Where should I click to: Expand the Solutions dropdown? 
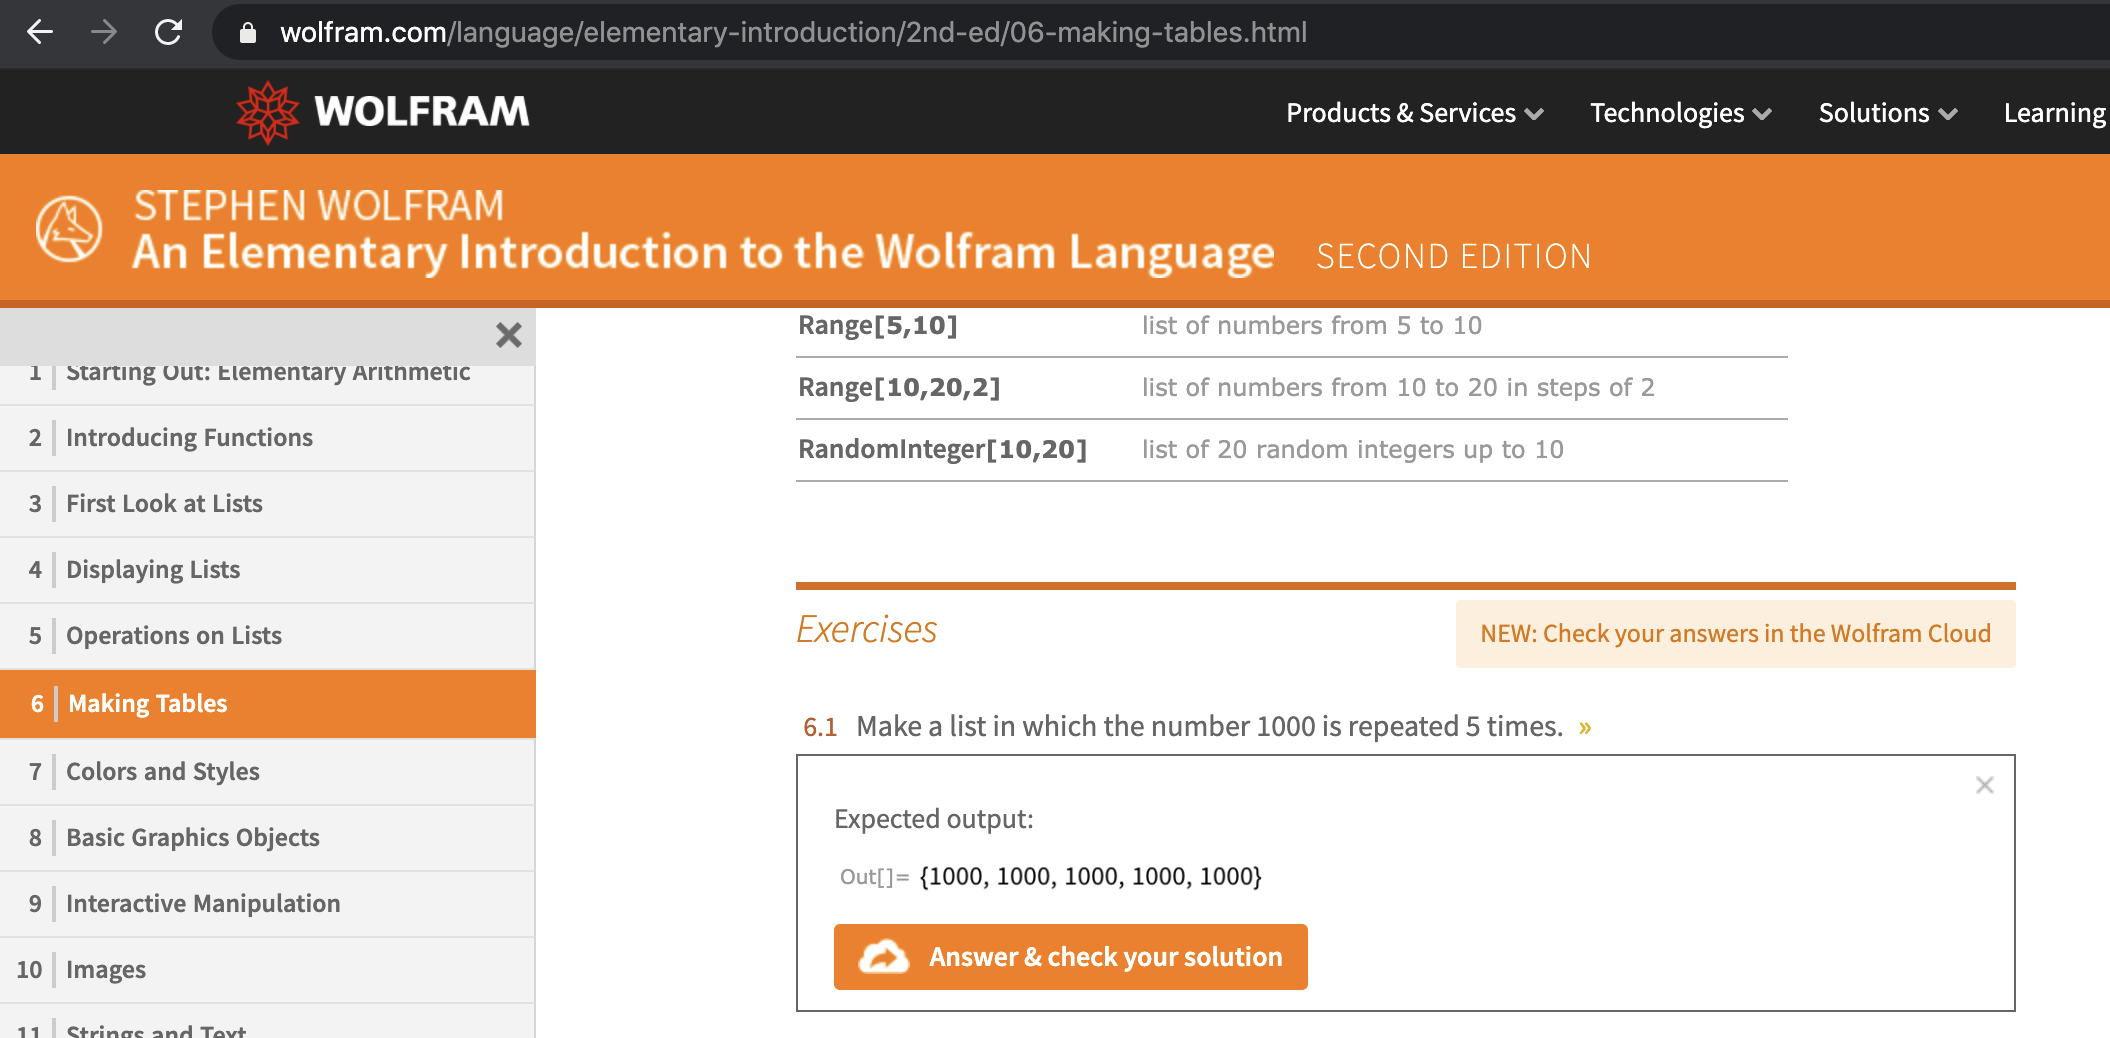point(1887,113)
